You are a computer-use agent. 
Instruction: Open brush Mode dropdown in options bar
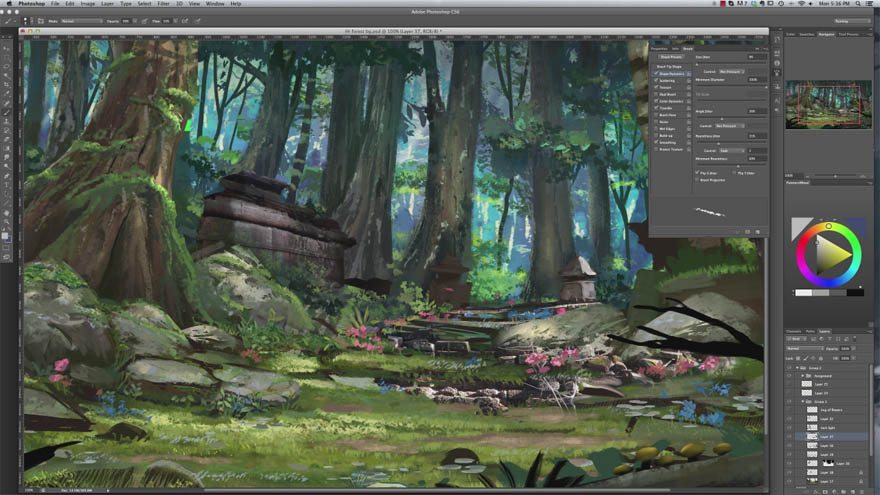point(81,21)
